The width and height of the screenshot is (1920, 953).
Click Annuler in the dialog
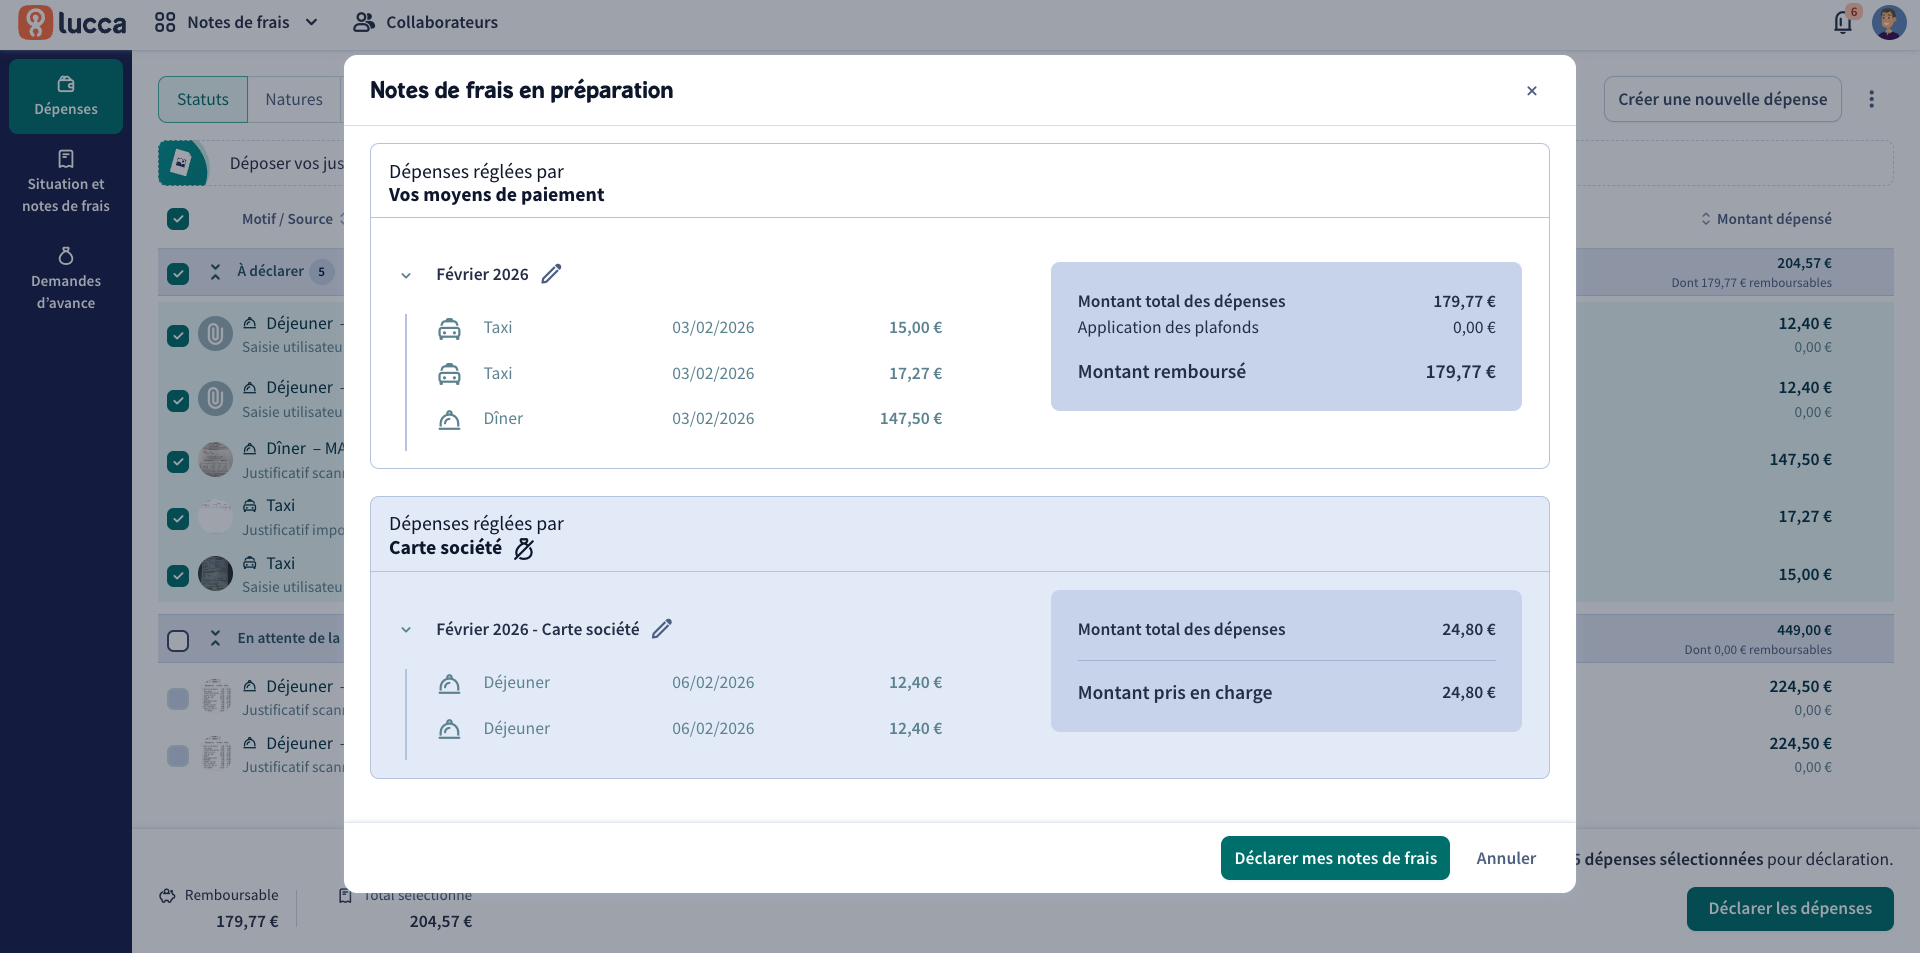(x=1506, y=858)
